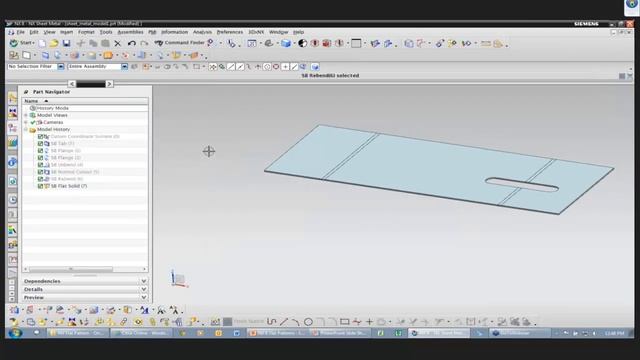The height and width of the screenshot is (360, 640).
Task: Click the Rectangle sketch tool icon
Action: pyautogui.click(x=345, y=322)
